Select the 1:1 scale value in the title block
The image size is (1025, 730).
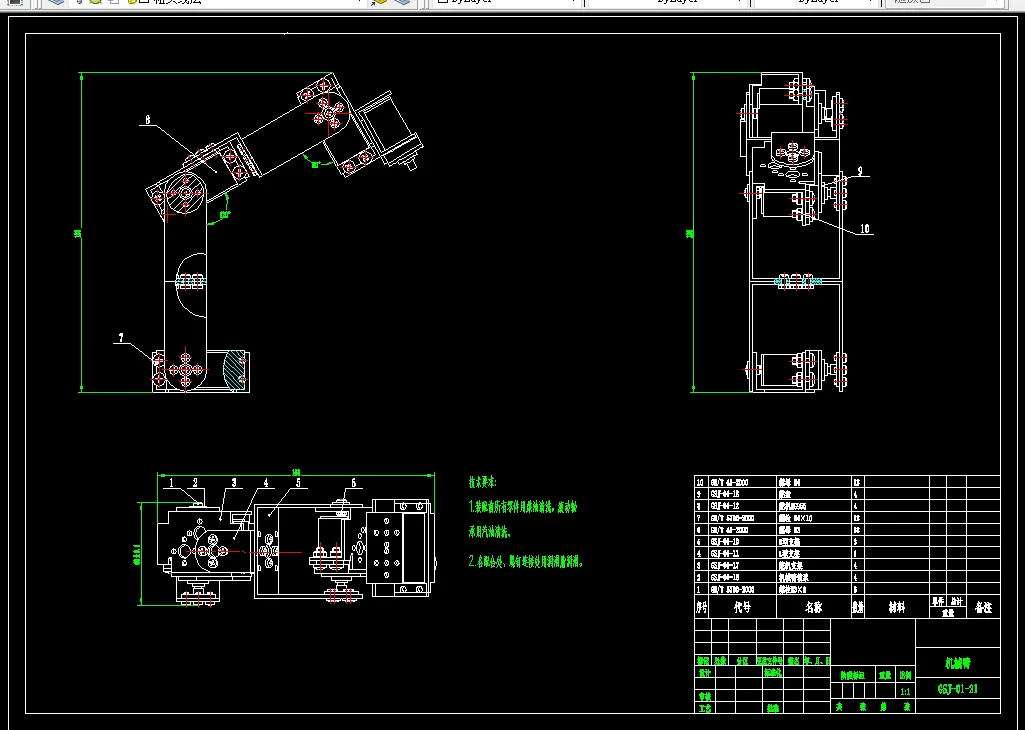coord(905,691)
